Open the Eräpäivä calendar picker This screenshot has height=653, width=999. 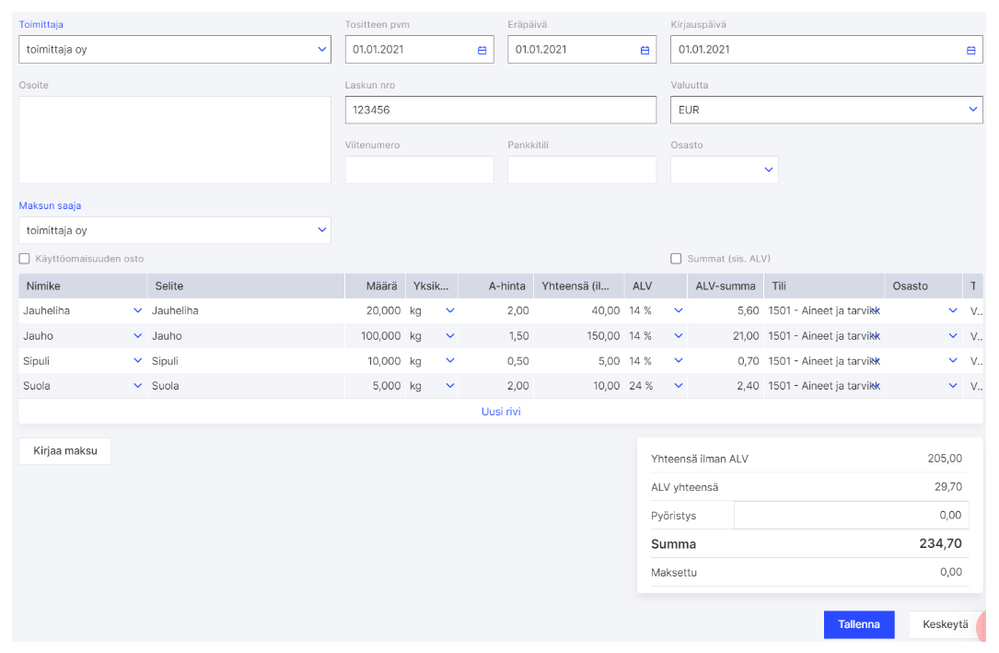(645, 49)
